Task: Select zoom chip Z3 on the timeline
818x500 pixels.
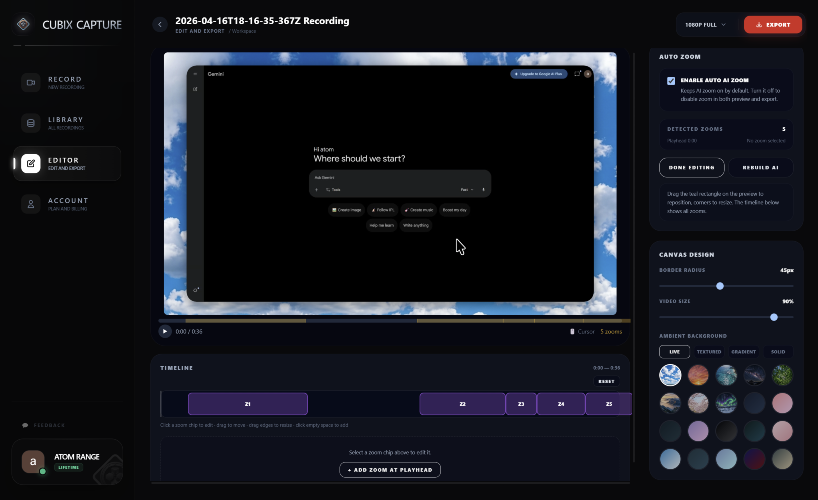Action: [x=521, y=404]
